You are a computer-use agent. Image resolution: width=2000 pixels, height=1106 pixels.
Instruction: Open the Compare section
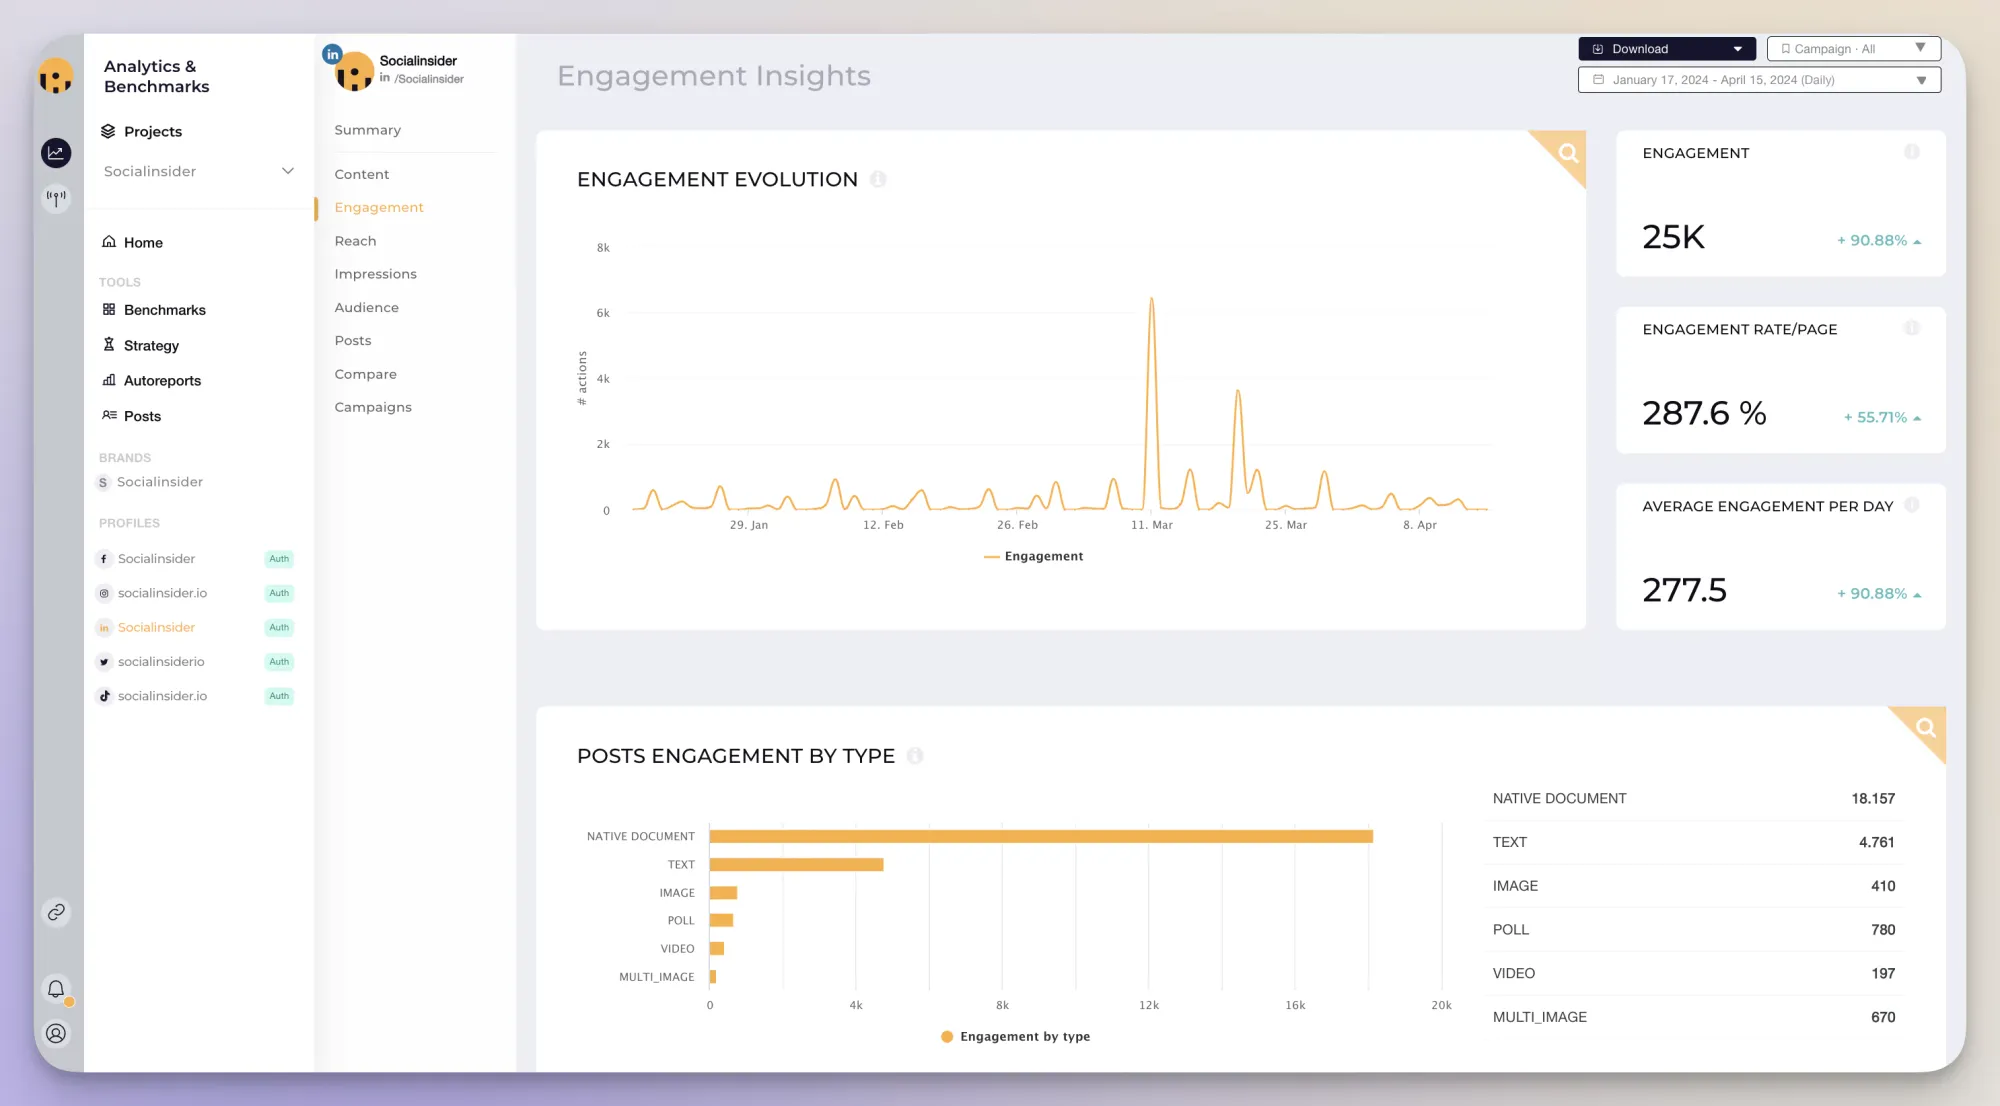pyautogui.click(x=365, y=374)
